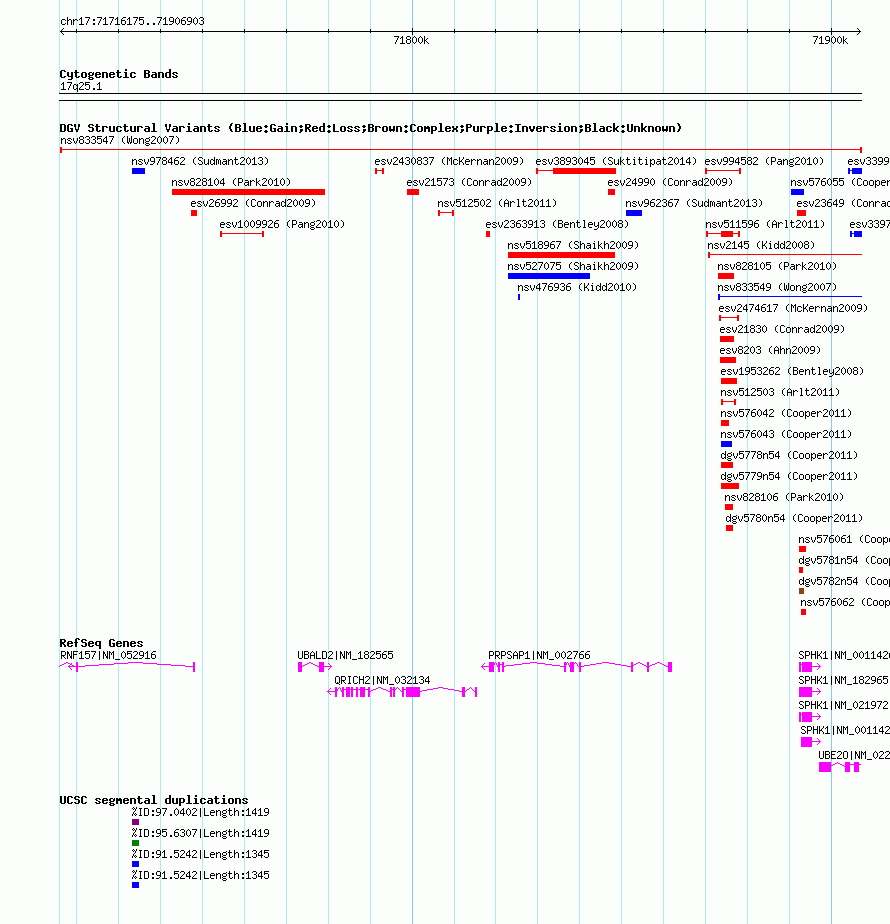Click the QRICH2 gene exon structure glyph
Screen dimensions: 890x924
tap(402, 692)
